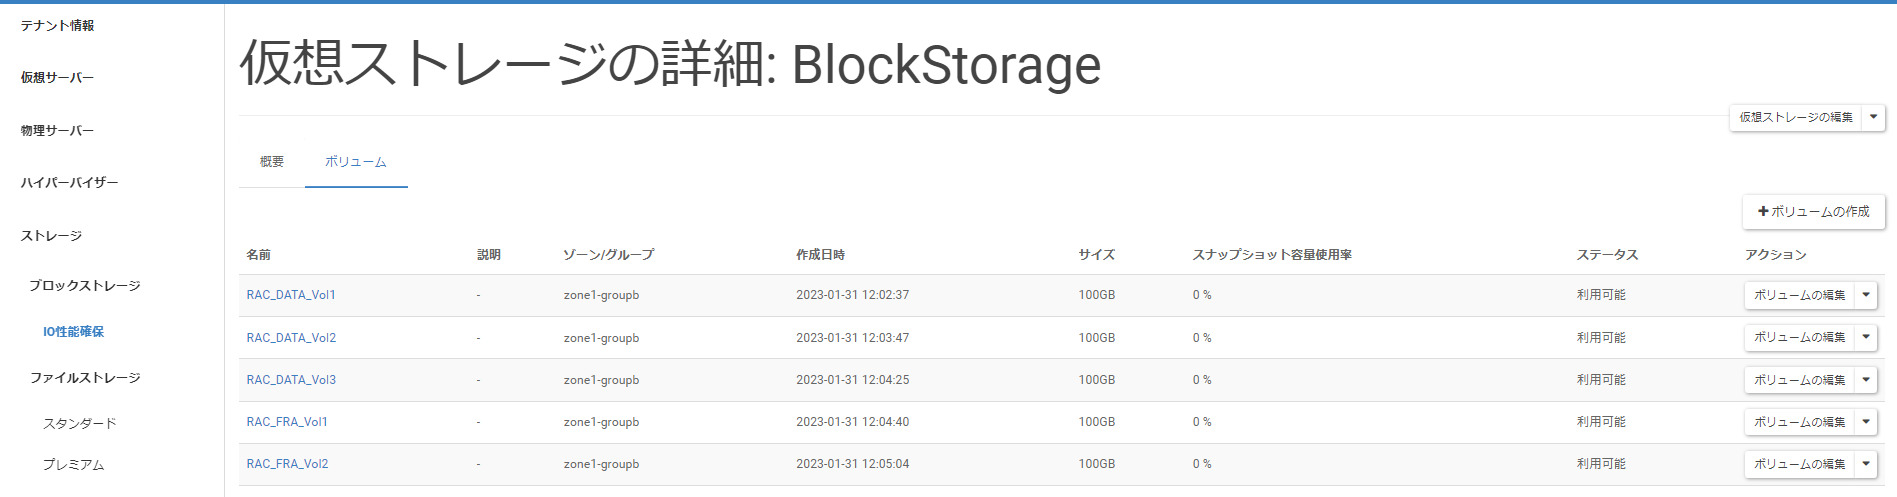Open action dropdown arrow for RAC_FRA_Vol2

coord(1866,464)
